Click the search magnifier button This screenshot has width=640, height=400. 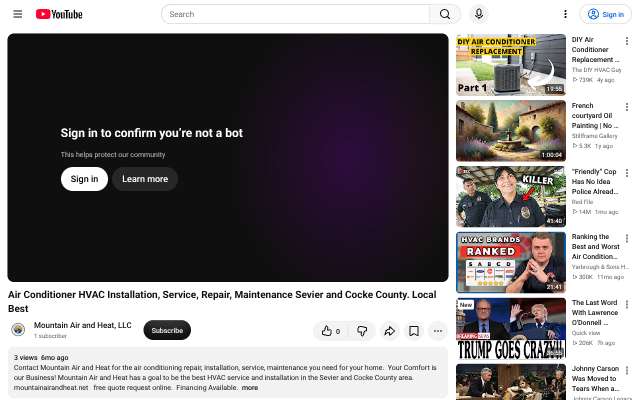click(445, 14)
